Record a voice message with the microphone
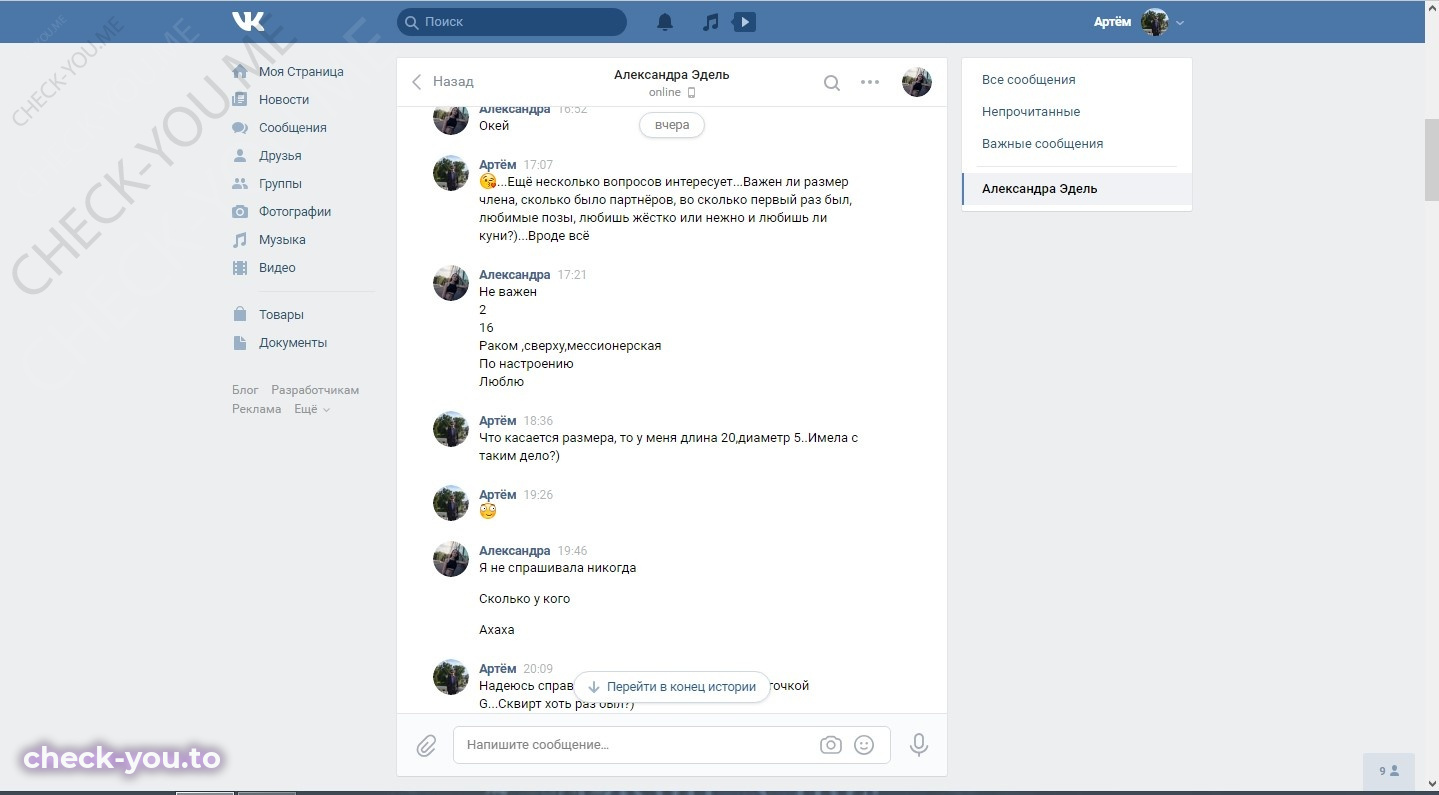Image resolution: width=1439 pixels, height=795 pixels. coord(918,745)
